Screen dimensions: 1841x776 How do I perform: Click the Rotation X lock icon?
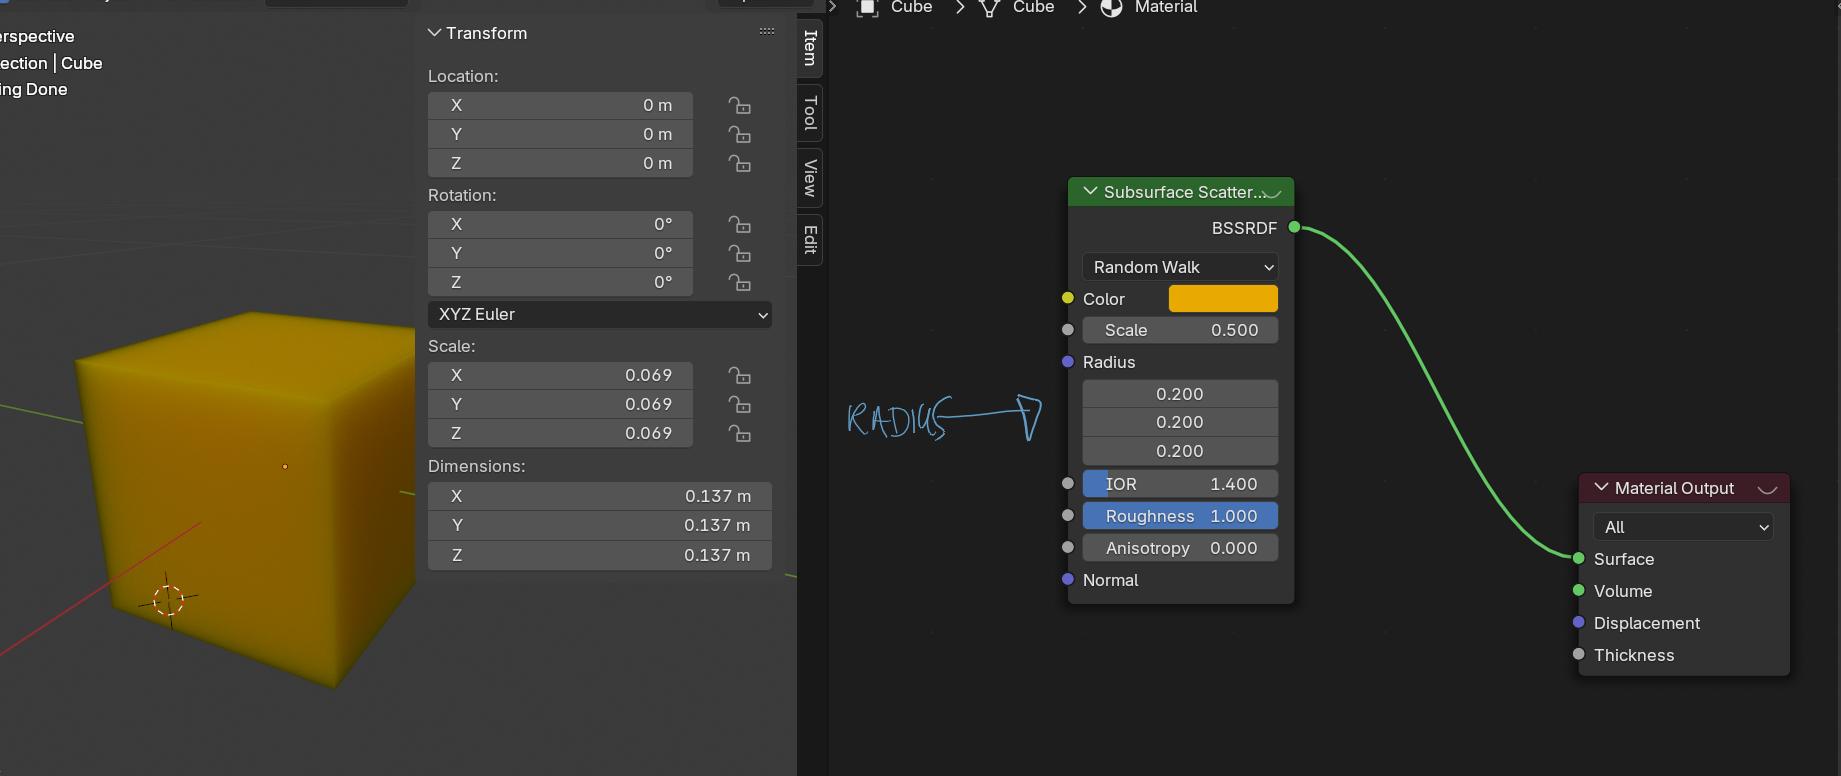739,225
